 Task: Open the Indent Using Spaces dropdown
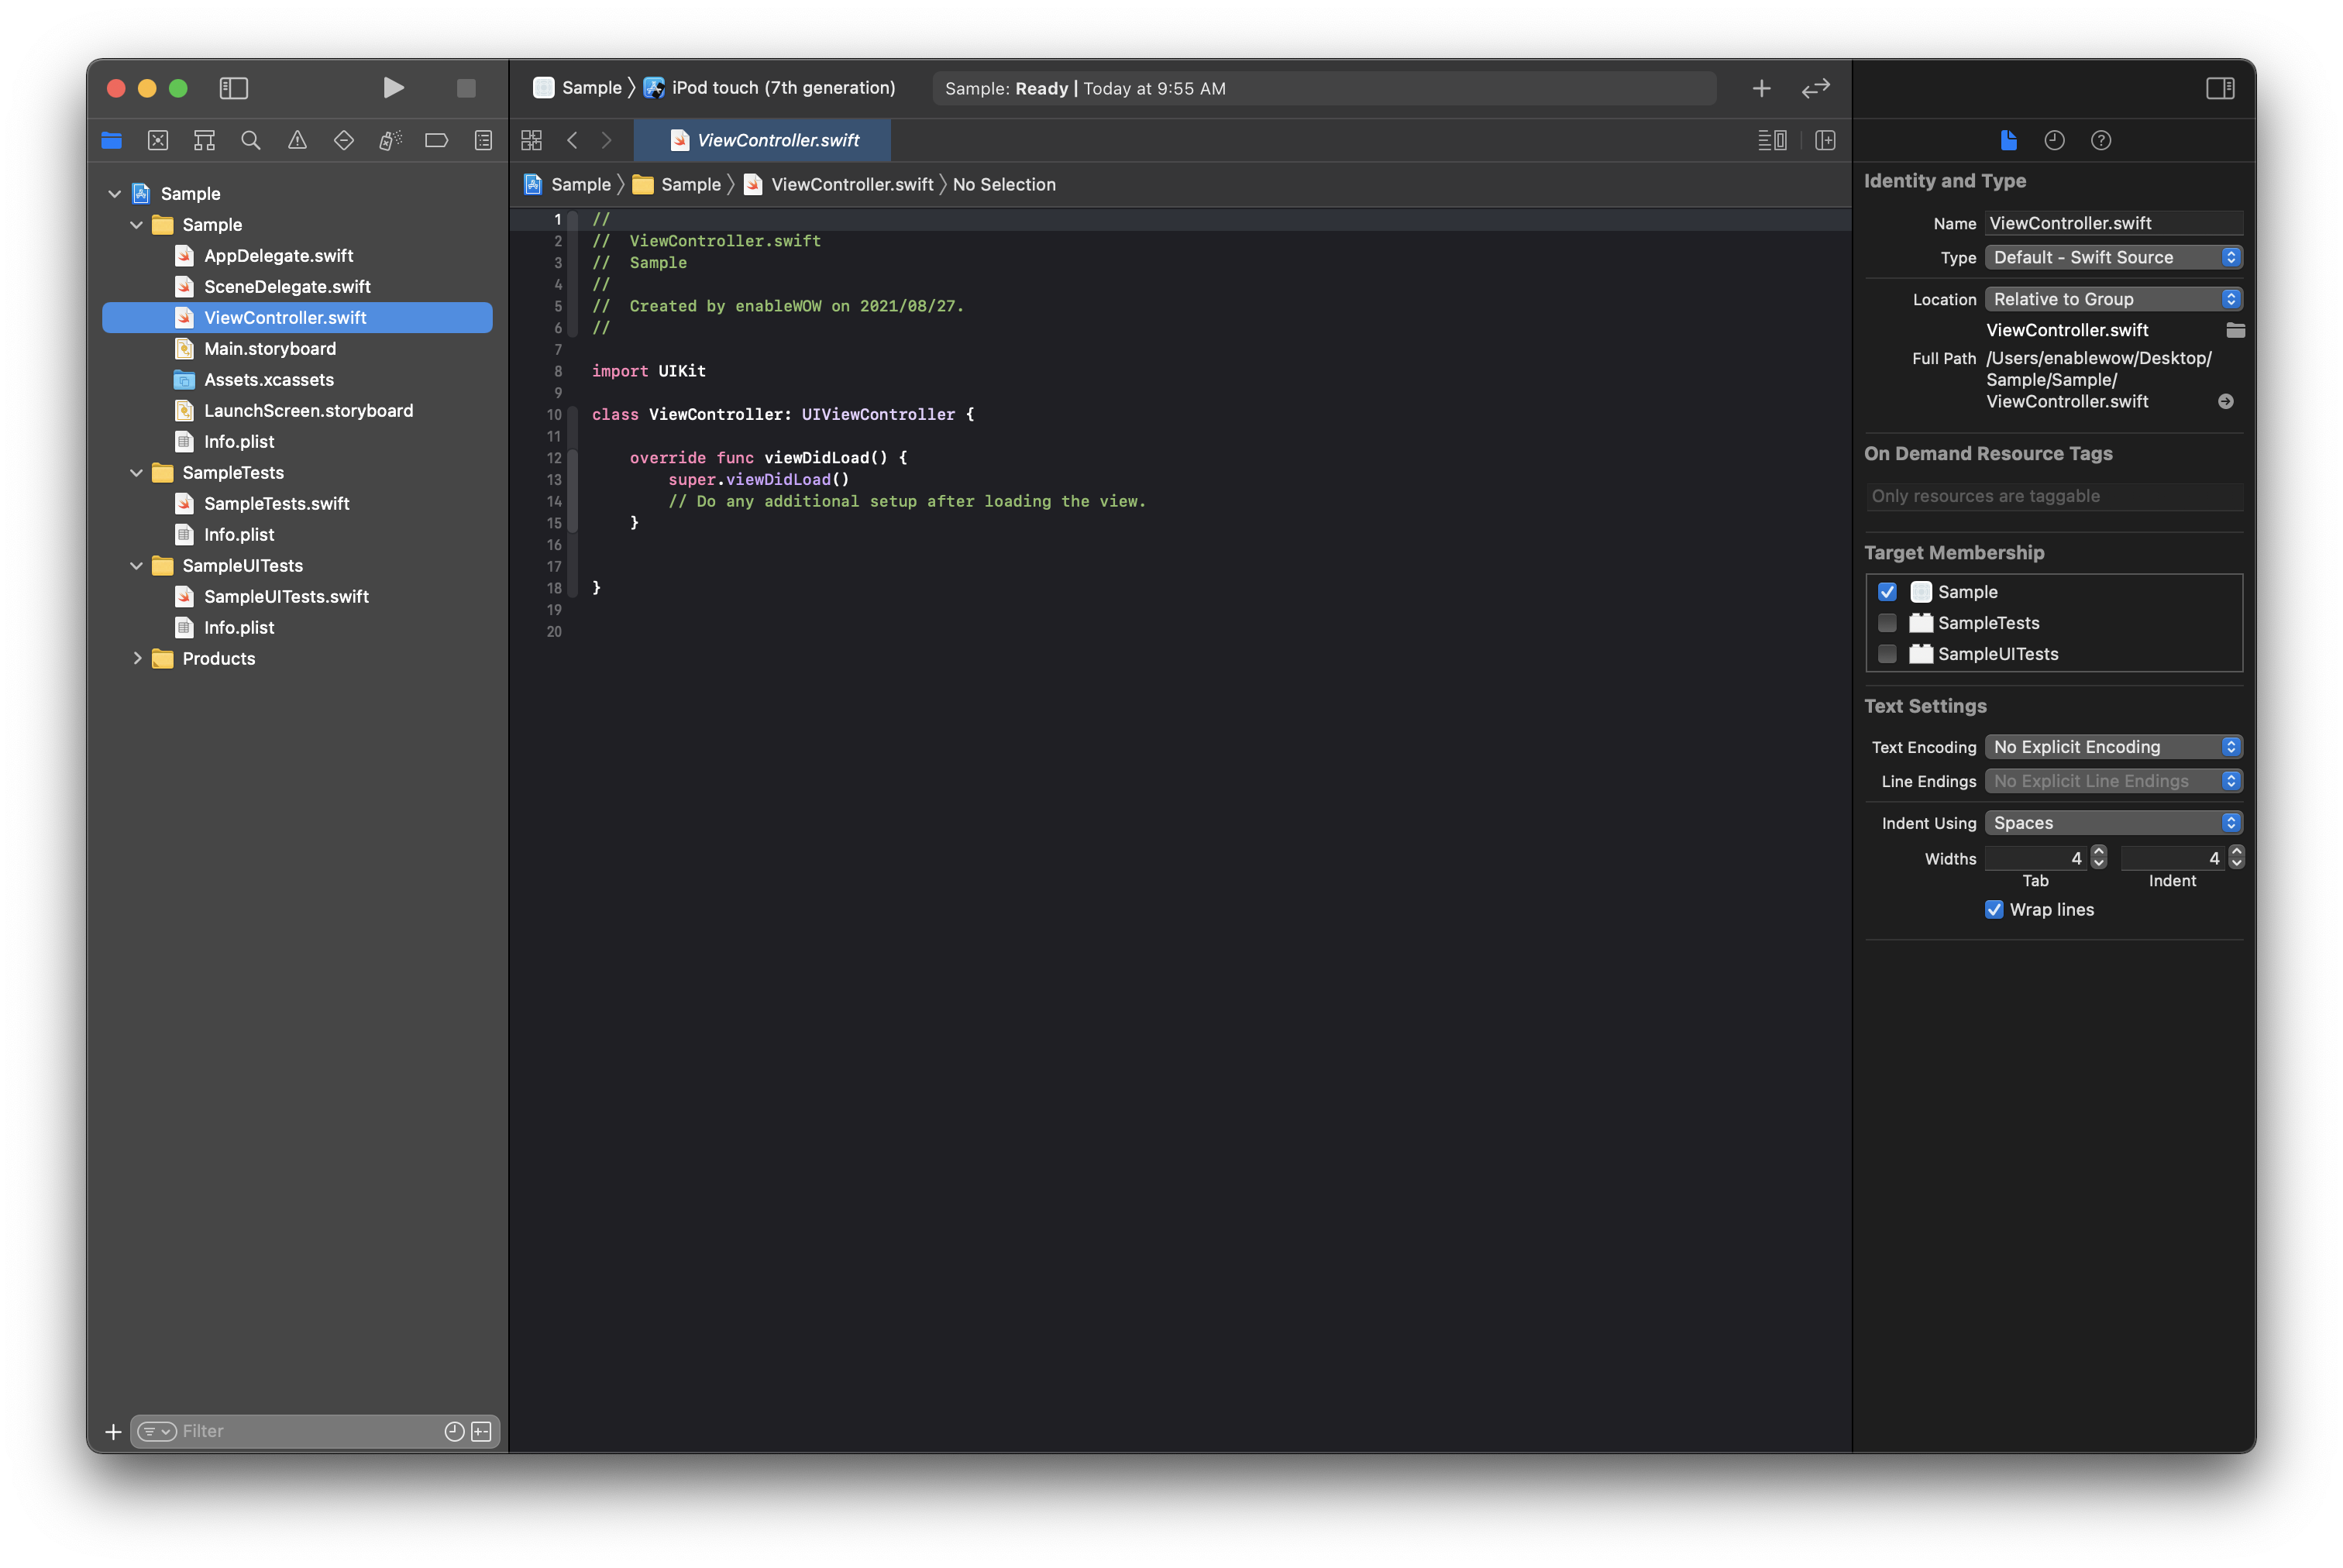tap(2112, 823)
